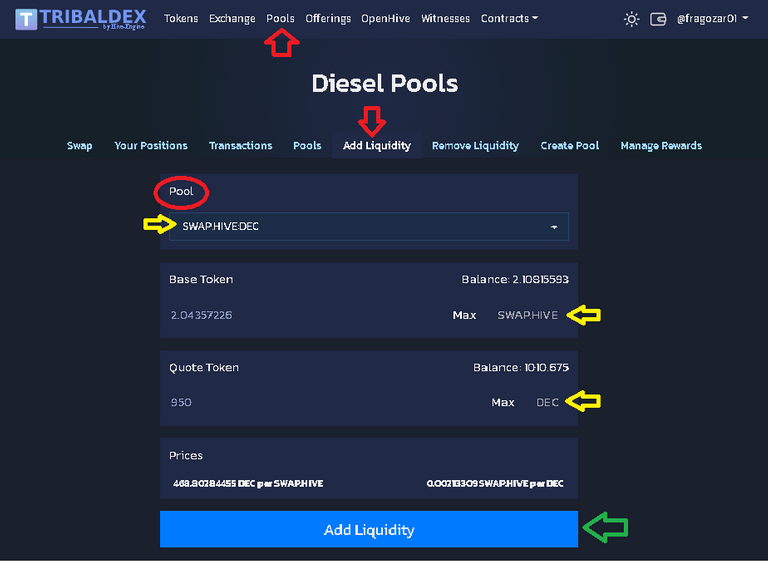Click the Base Token balance 2.10815593
The height and width of the screenshot is (562, 768).
pyautogui.click(x=540, y=279)
